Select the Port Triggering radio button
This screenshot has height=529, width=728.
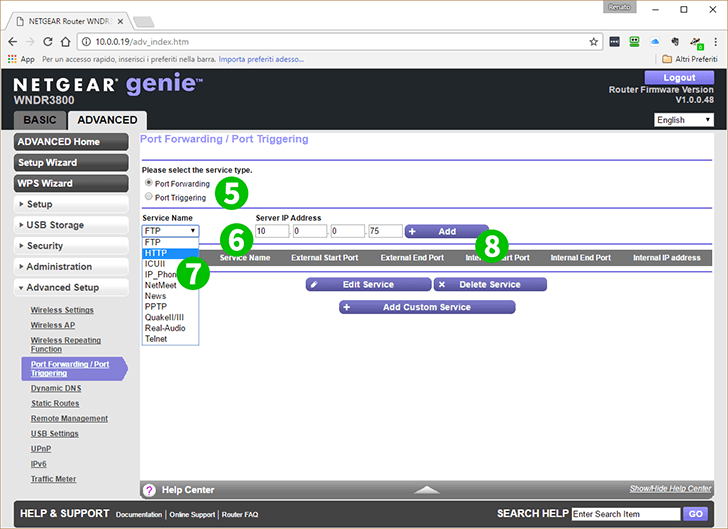click(149, 197)
